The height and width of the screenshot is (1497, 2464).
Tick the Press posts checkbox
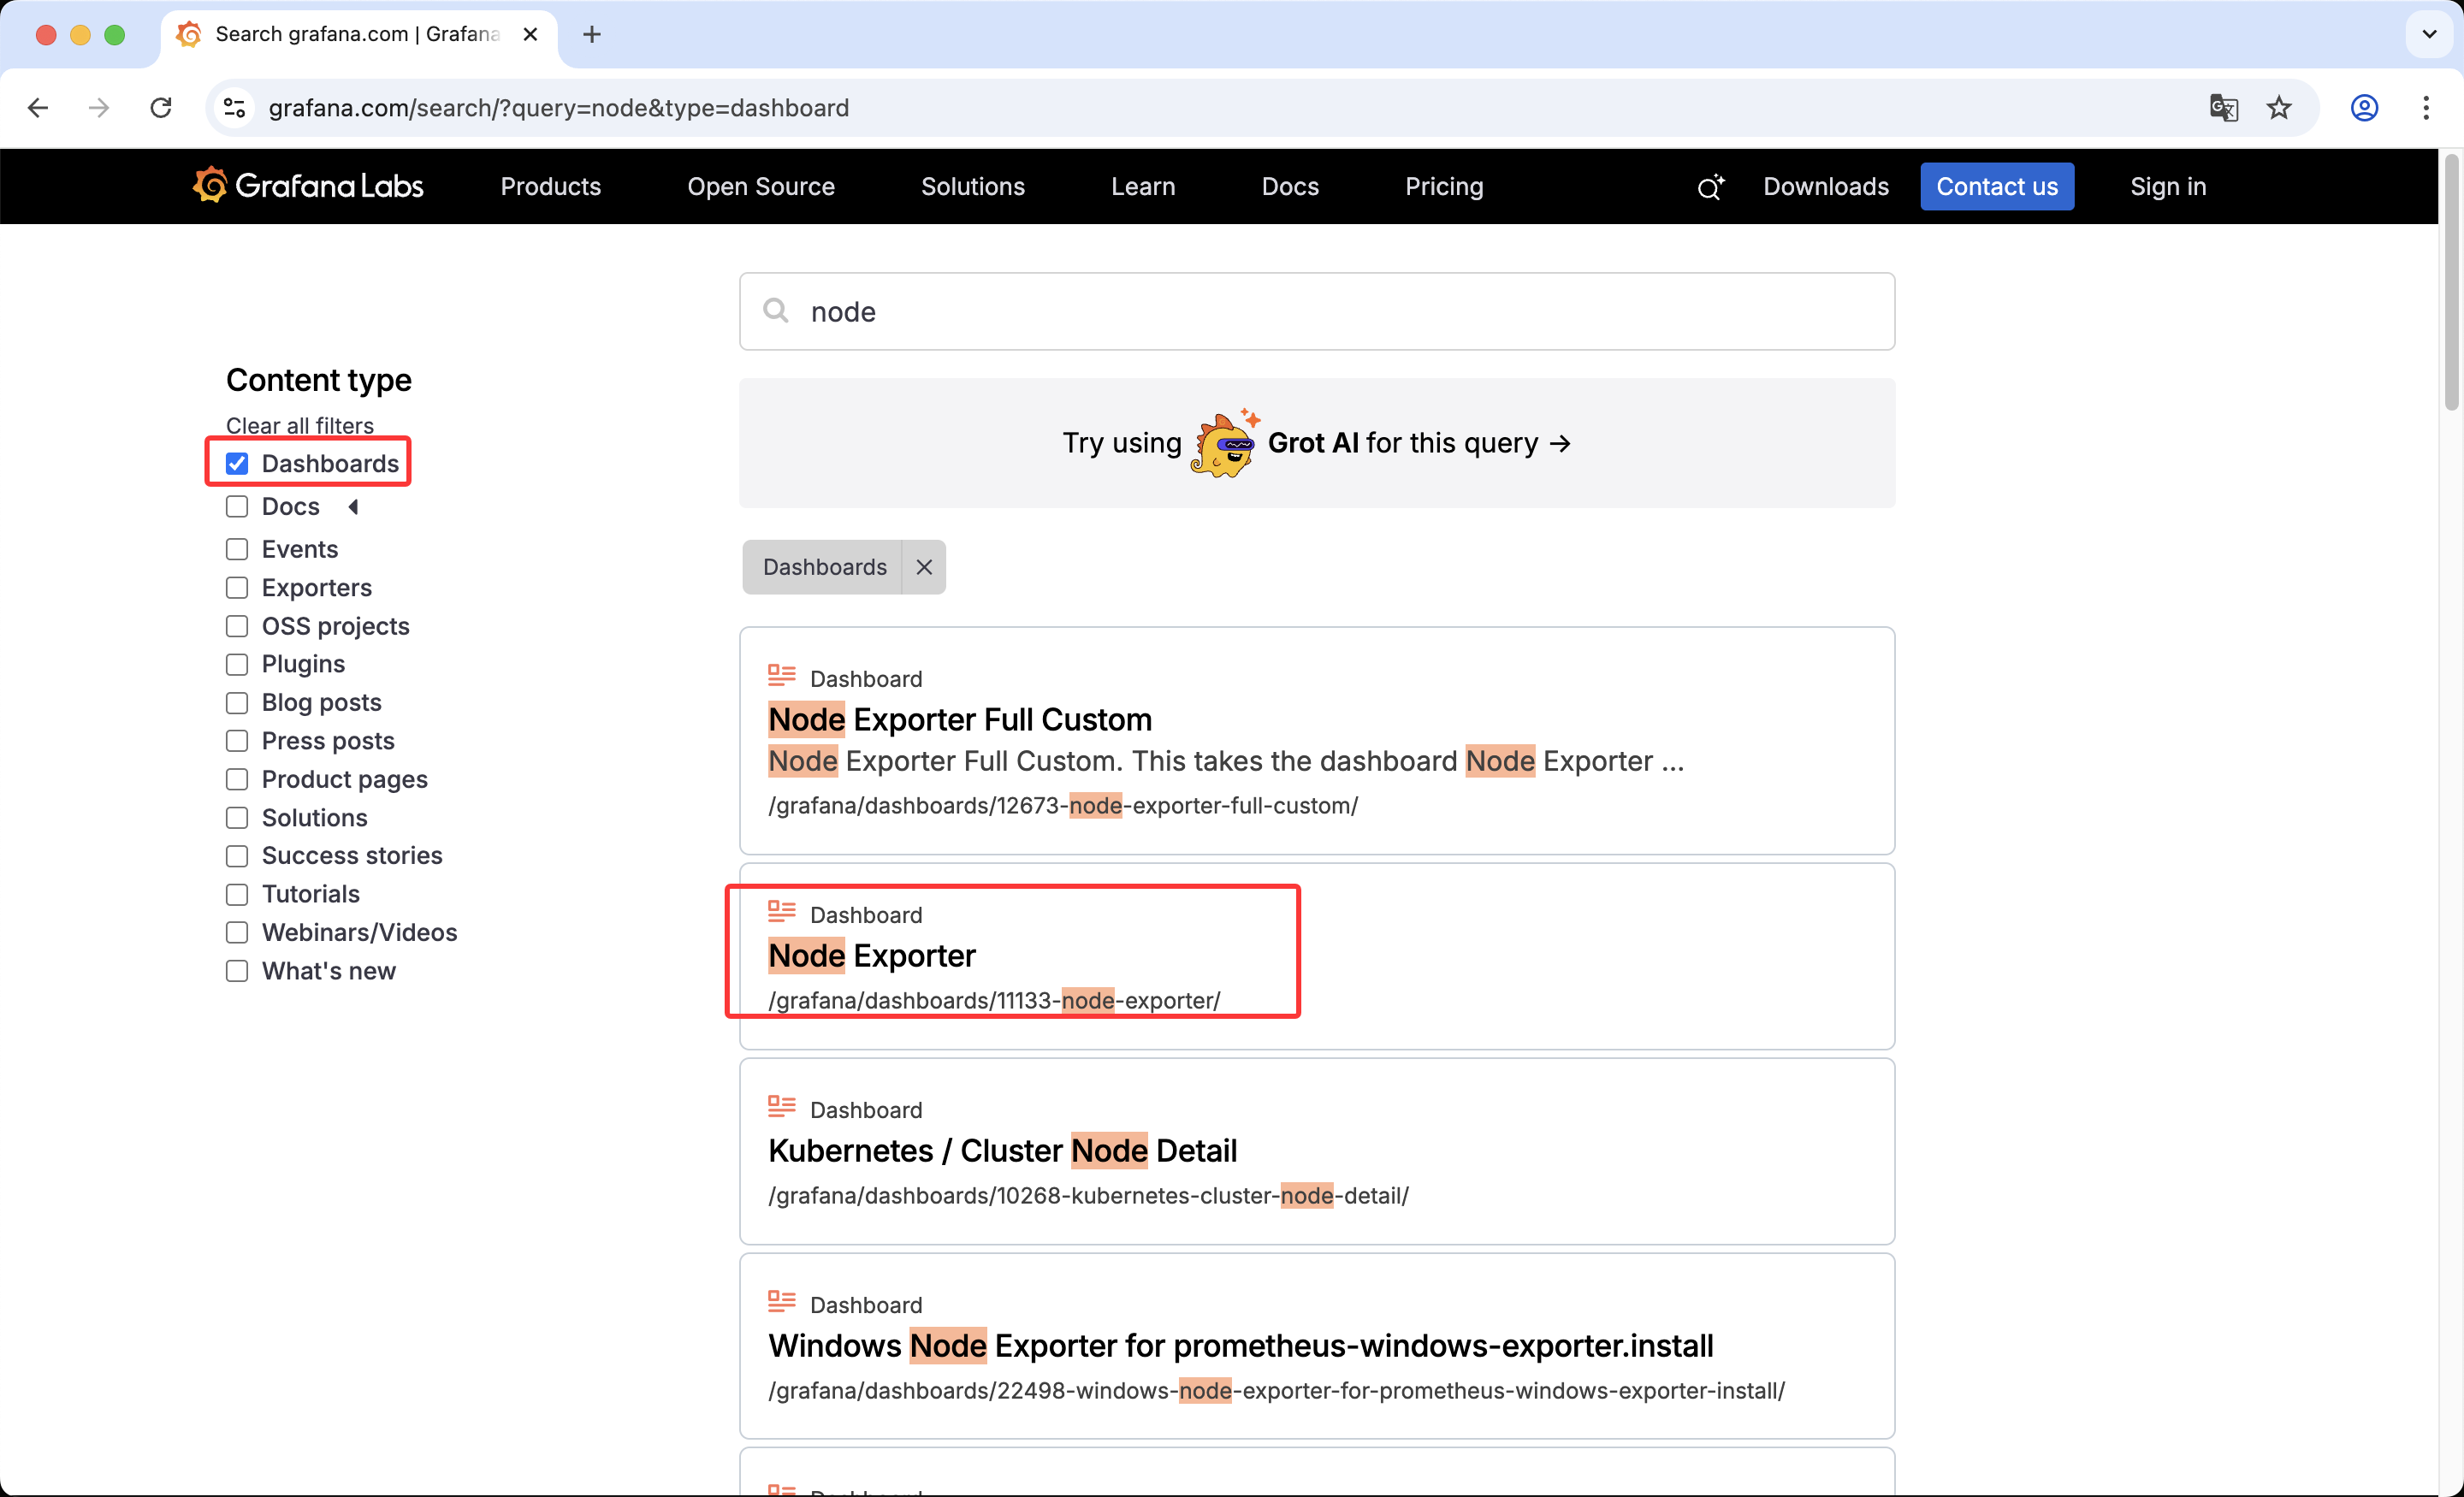pos(237,742)
